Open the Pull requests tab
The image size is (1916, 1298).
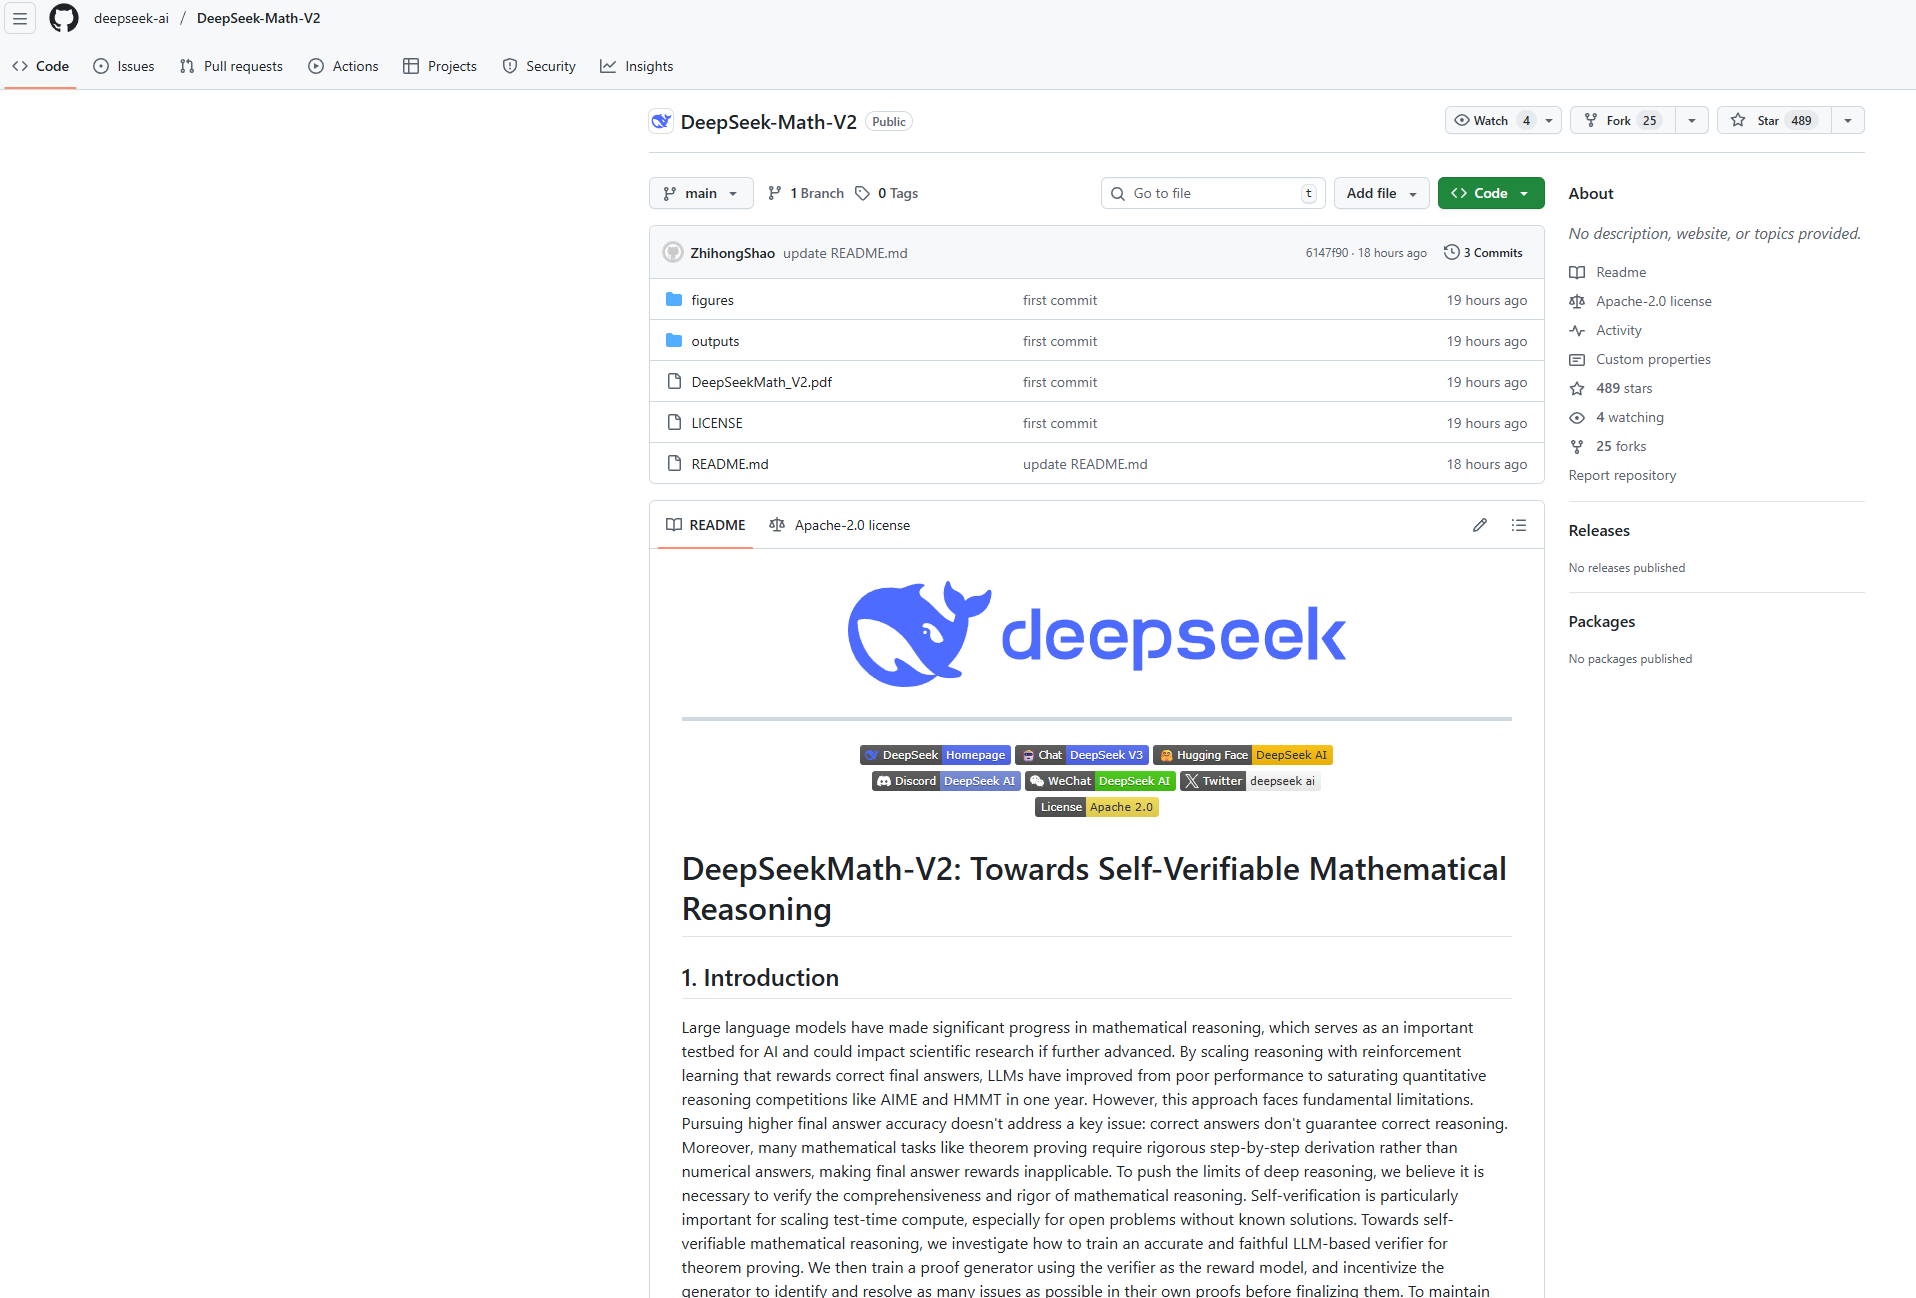tap(231, 66)
